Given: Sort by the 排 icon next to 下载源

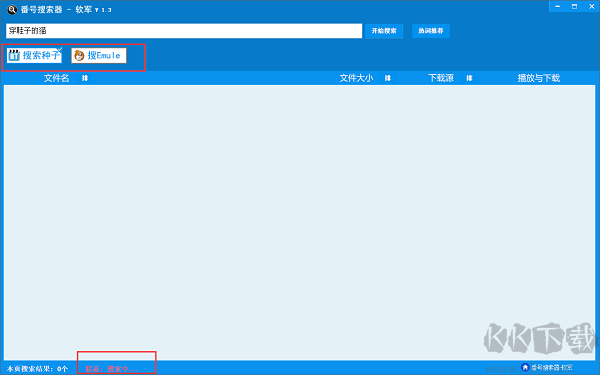Looking at the screenshot, I should pos(469,78).
